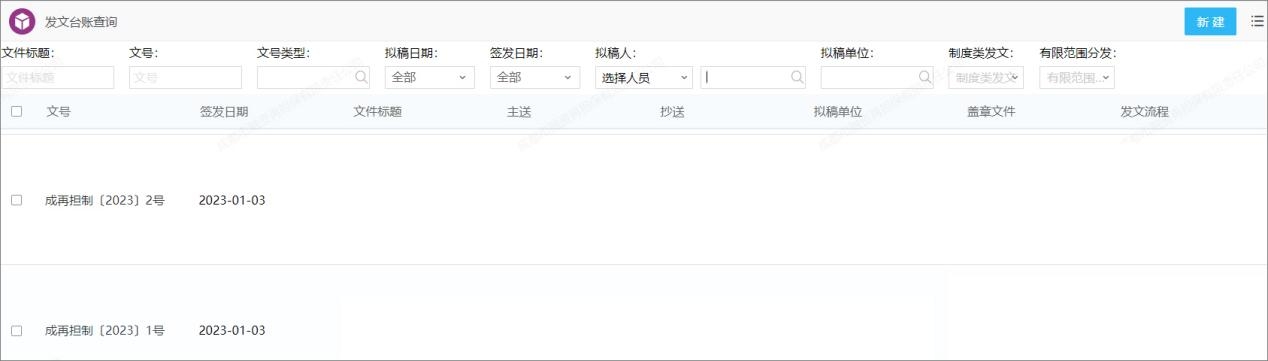Click the 主送 column header
This screenshot has width=1268, height=361.
519,112
